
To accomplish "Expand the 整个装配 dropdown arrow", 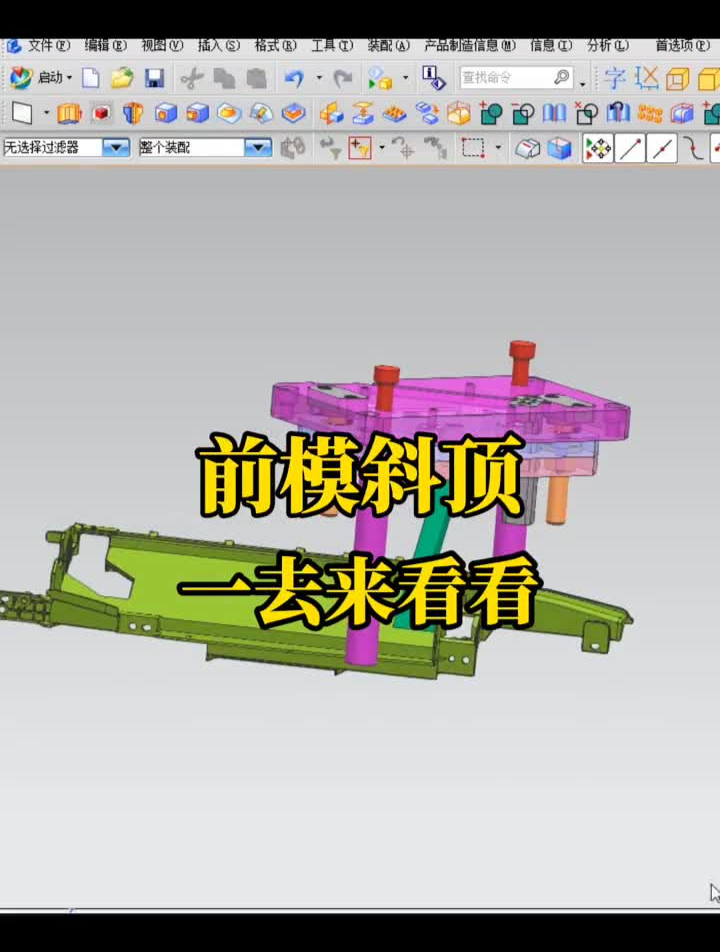I will pyautogui.click(x=258, y=148).
